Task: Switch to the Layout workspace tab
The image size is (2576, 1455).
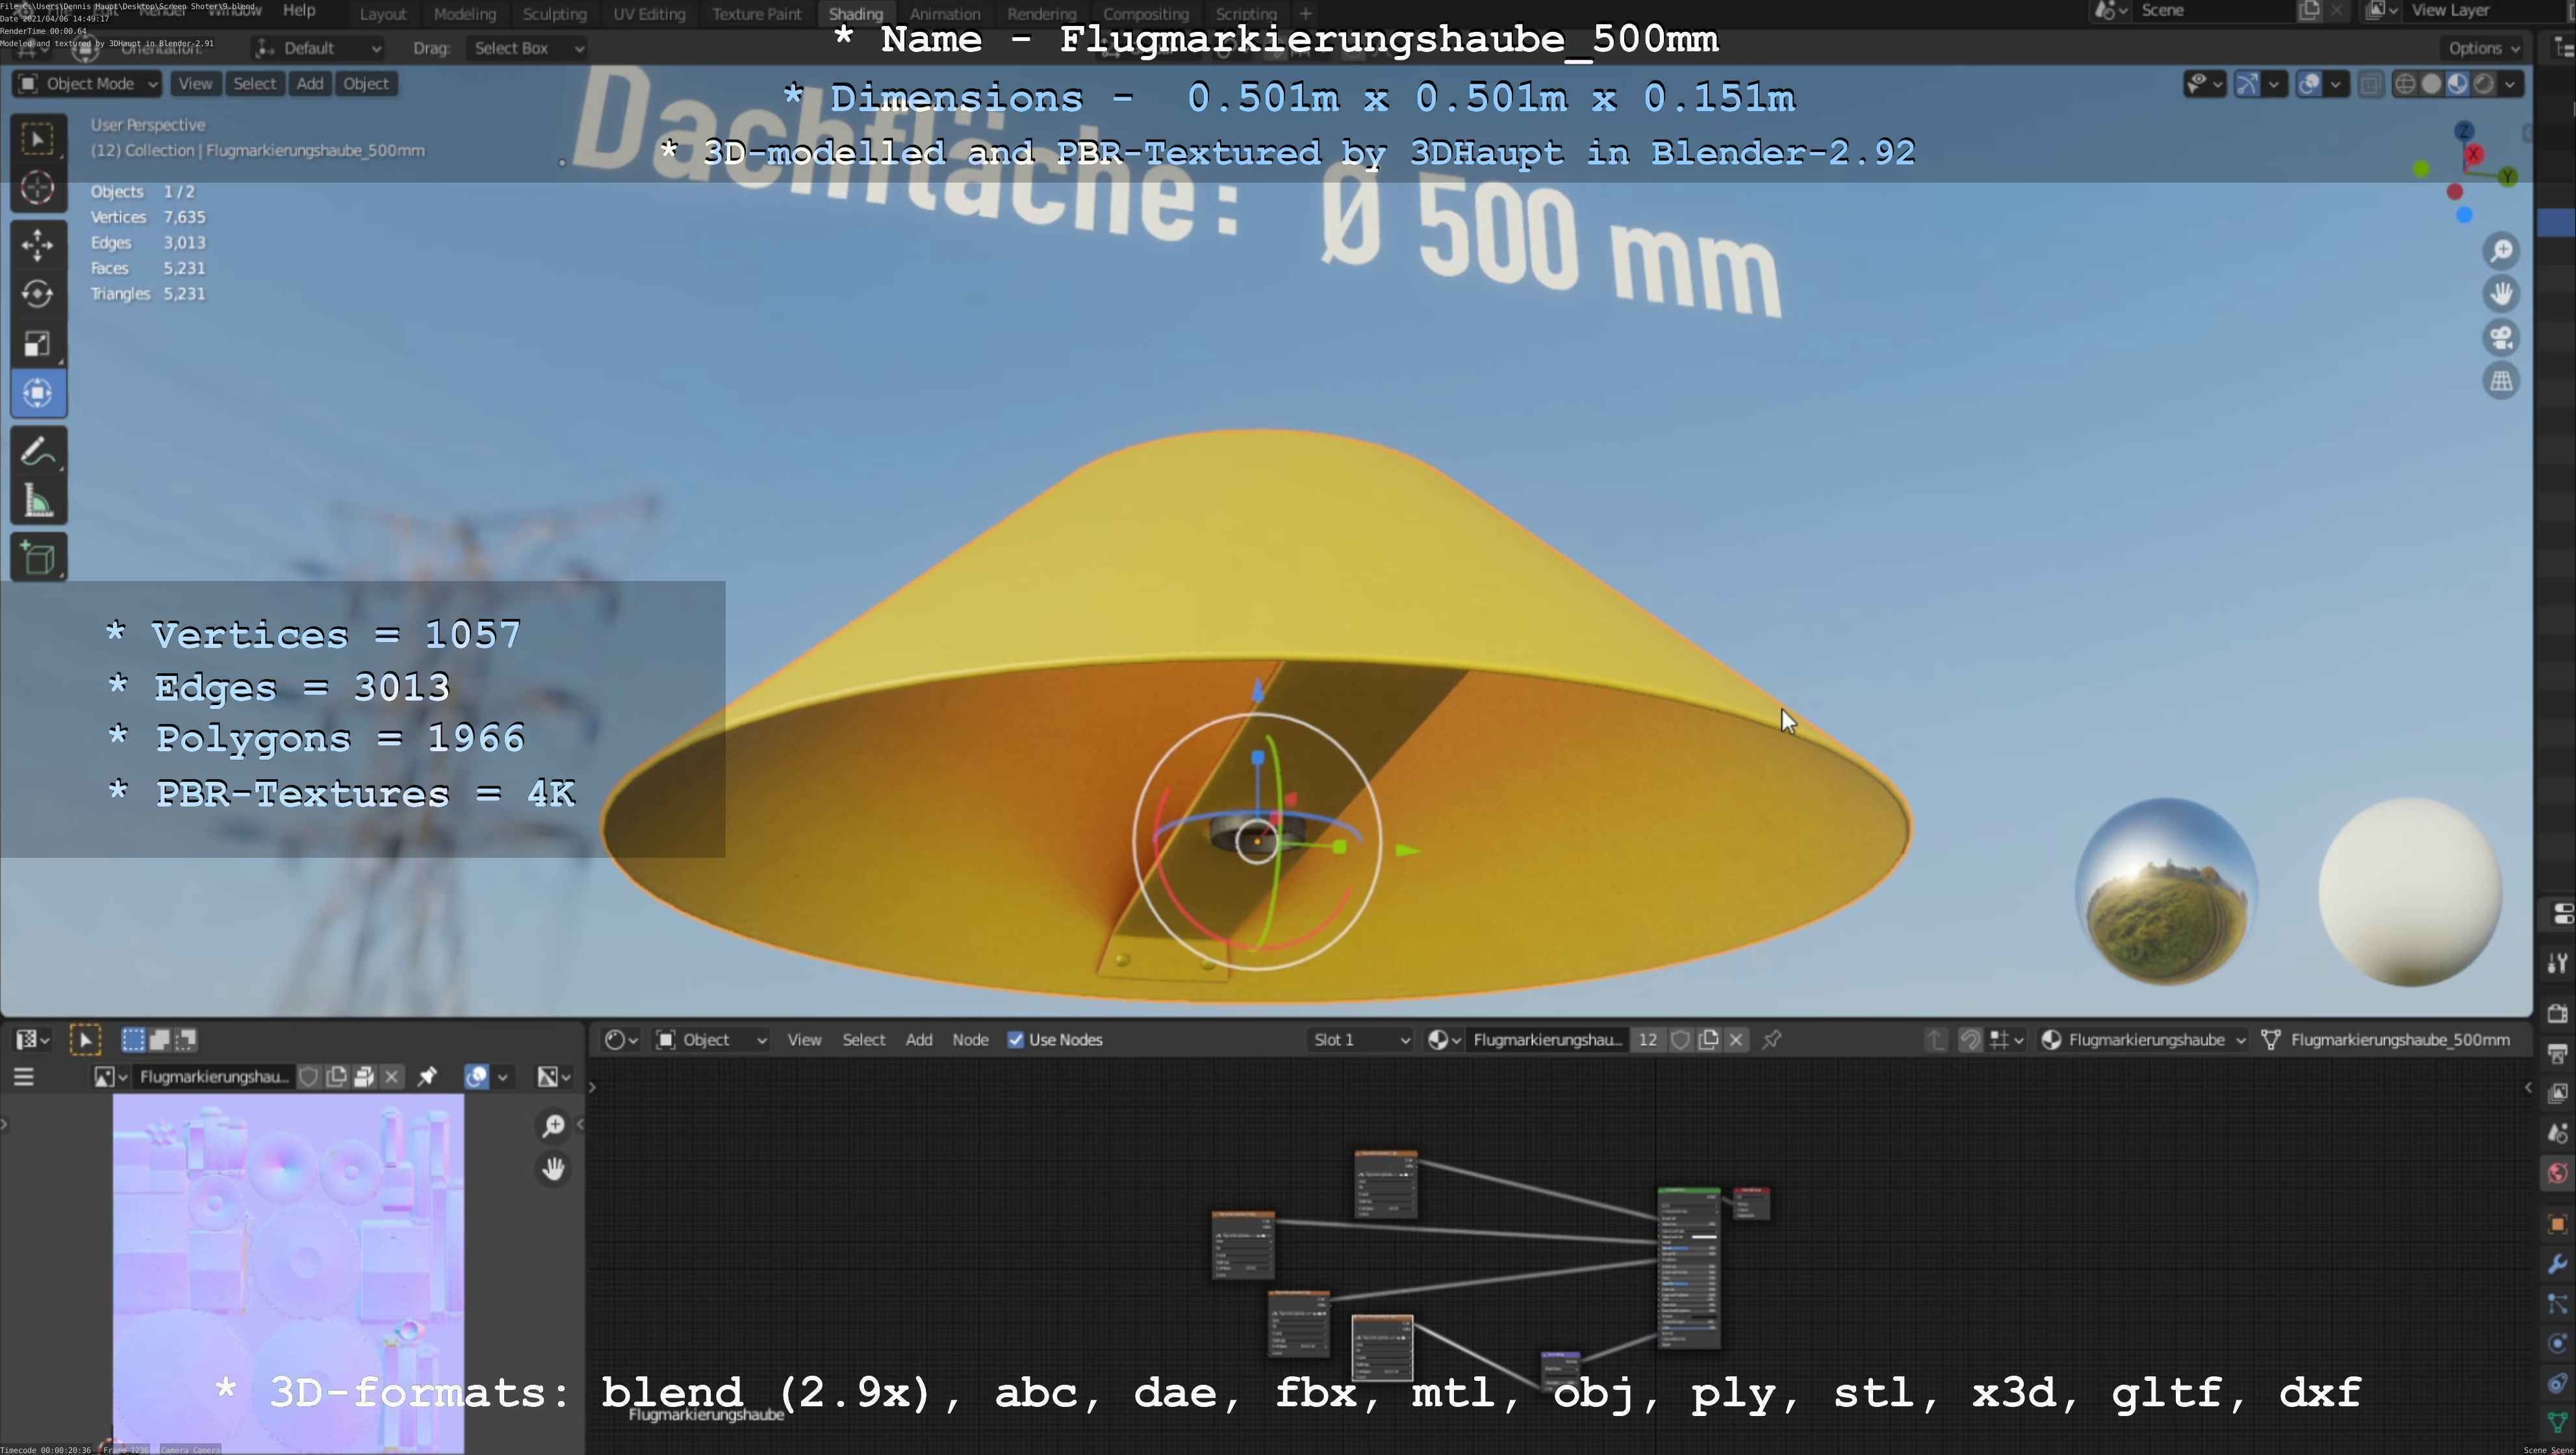Action: click(x=383, y=14)
